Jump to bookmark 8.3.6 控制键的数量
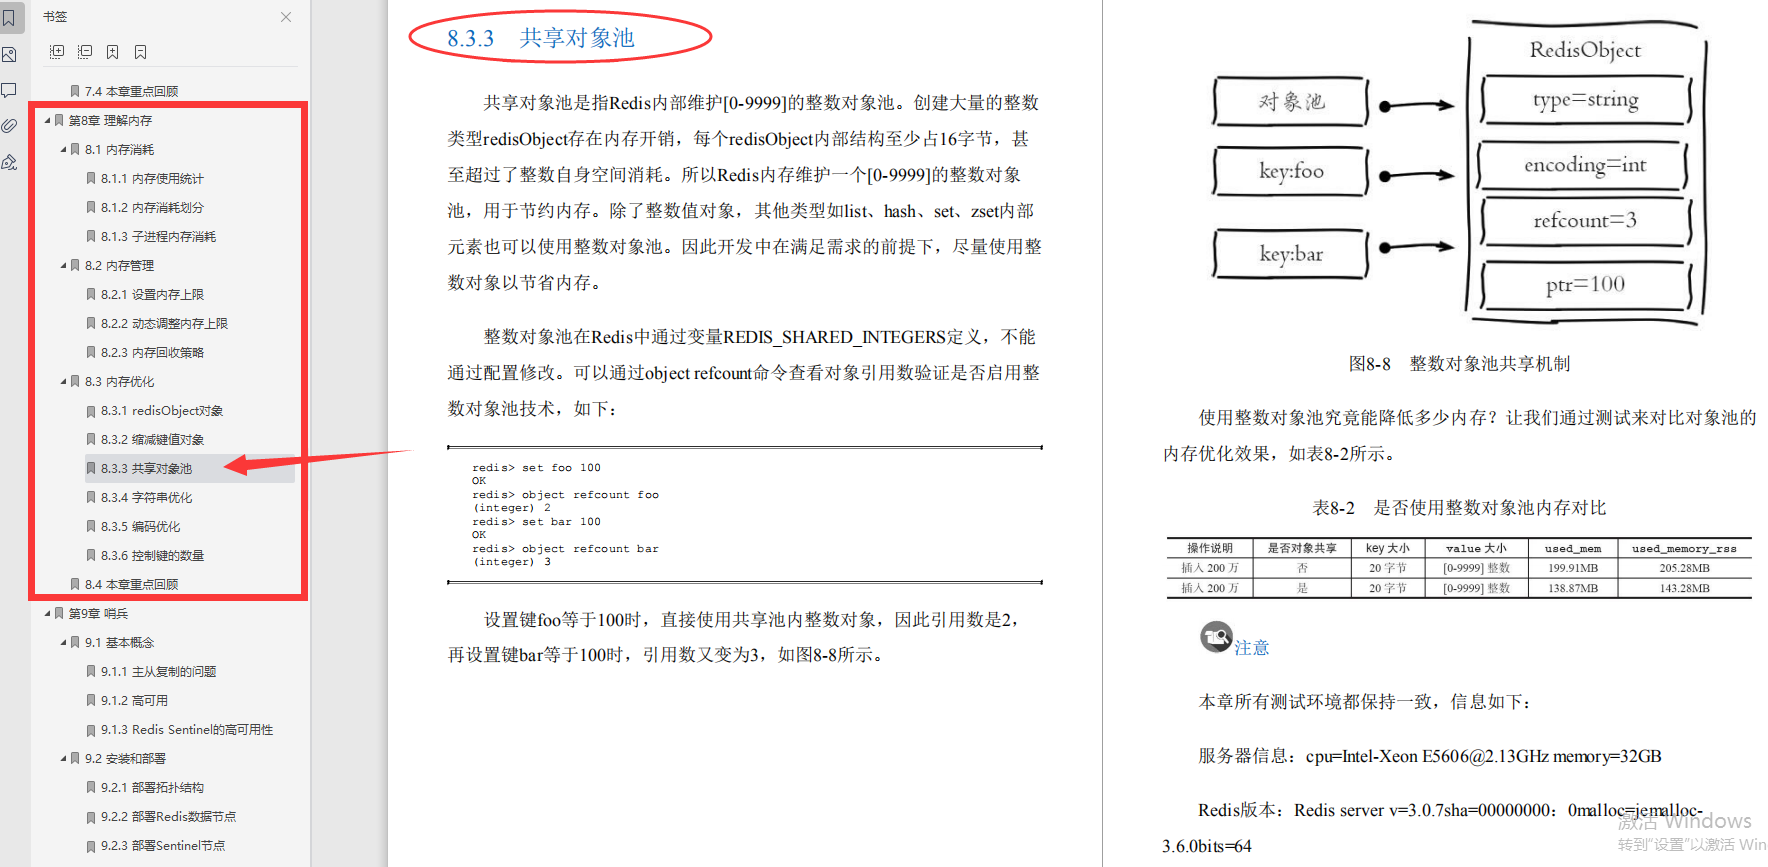This screenshot has width=1768, height=867. coord(152,555)
